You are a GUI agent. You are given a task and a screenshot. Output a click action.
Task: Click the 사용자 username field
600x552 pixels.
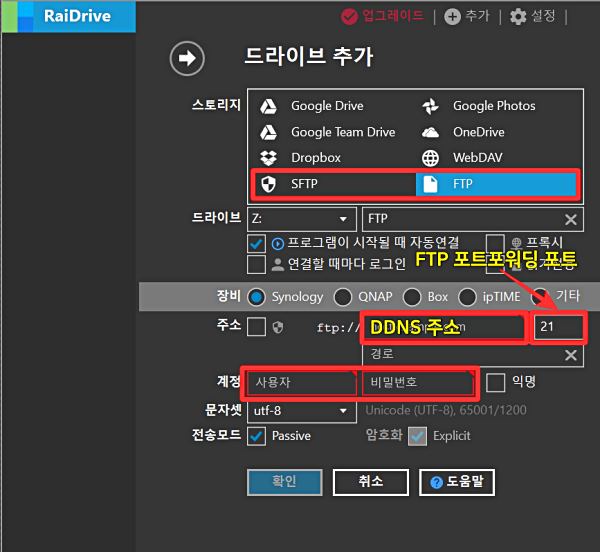pyautogui.click(x=302, y=383)
